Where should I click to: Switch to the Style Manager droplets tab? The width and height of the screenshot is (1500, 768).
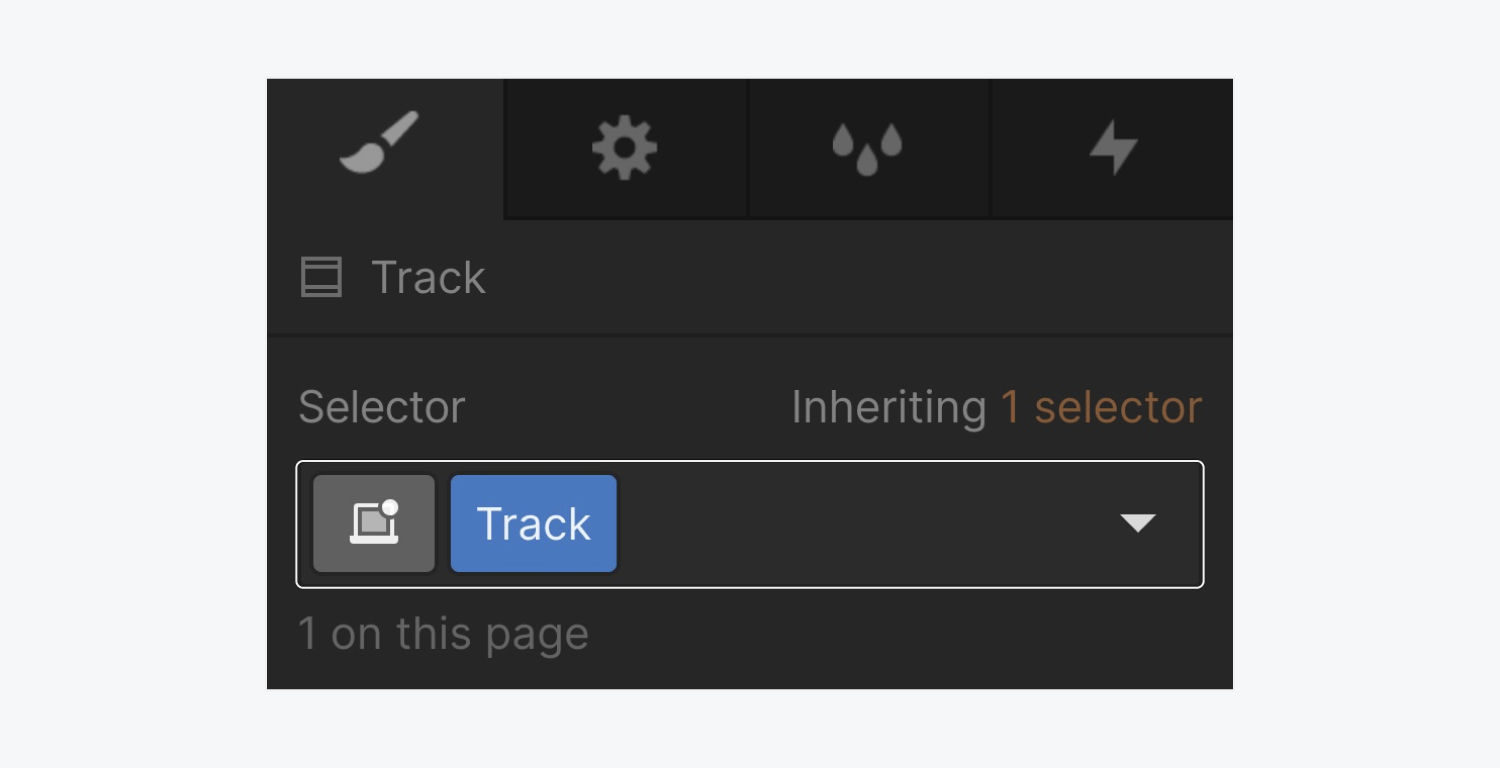pos(868,148)
